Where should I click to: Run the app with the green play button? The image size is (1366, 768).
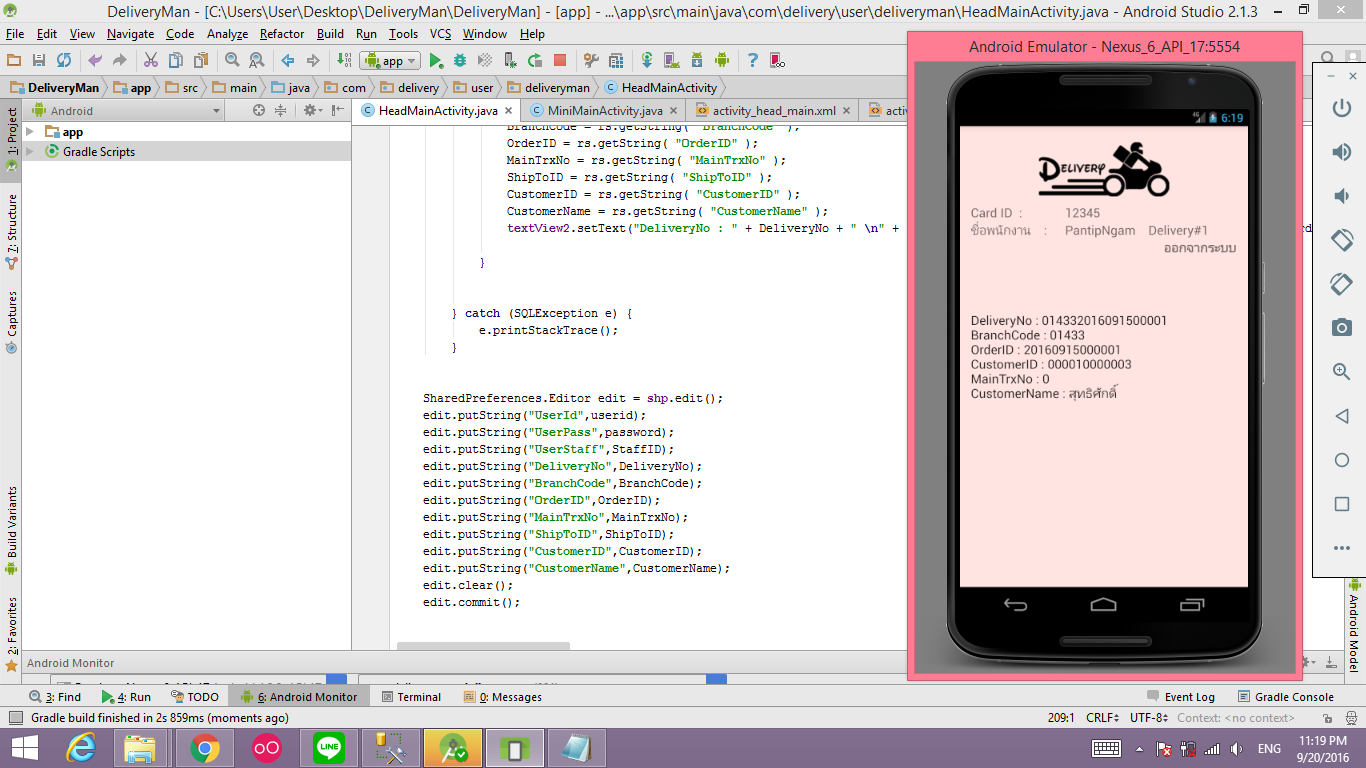[x=436, y=61]
